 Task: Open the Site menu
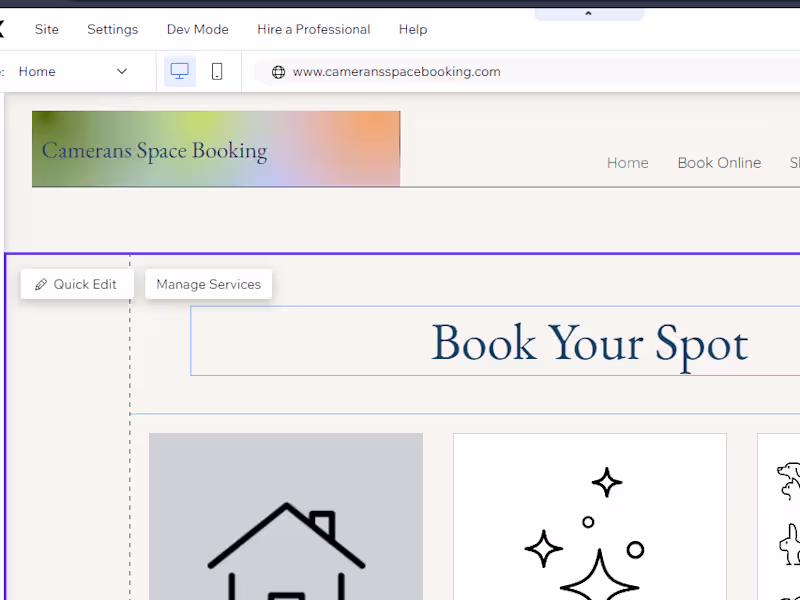point(46,29)
